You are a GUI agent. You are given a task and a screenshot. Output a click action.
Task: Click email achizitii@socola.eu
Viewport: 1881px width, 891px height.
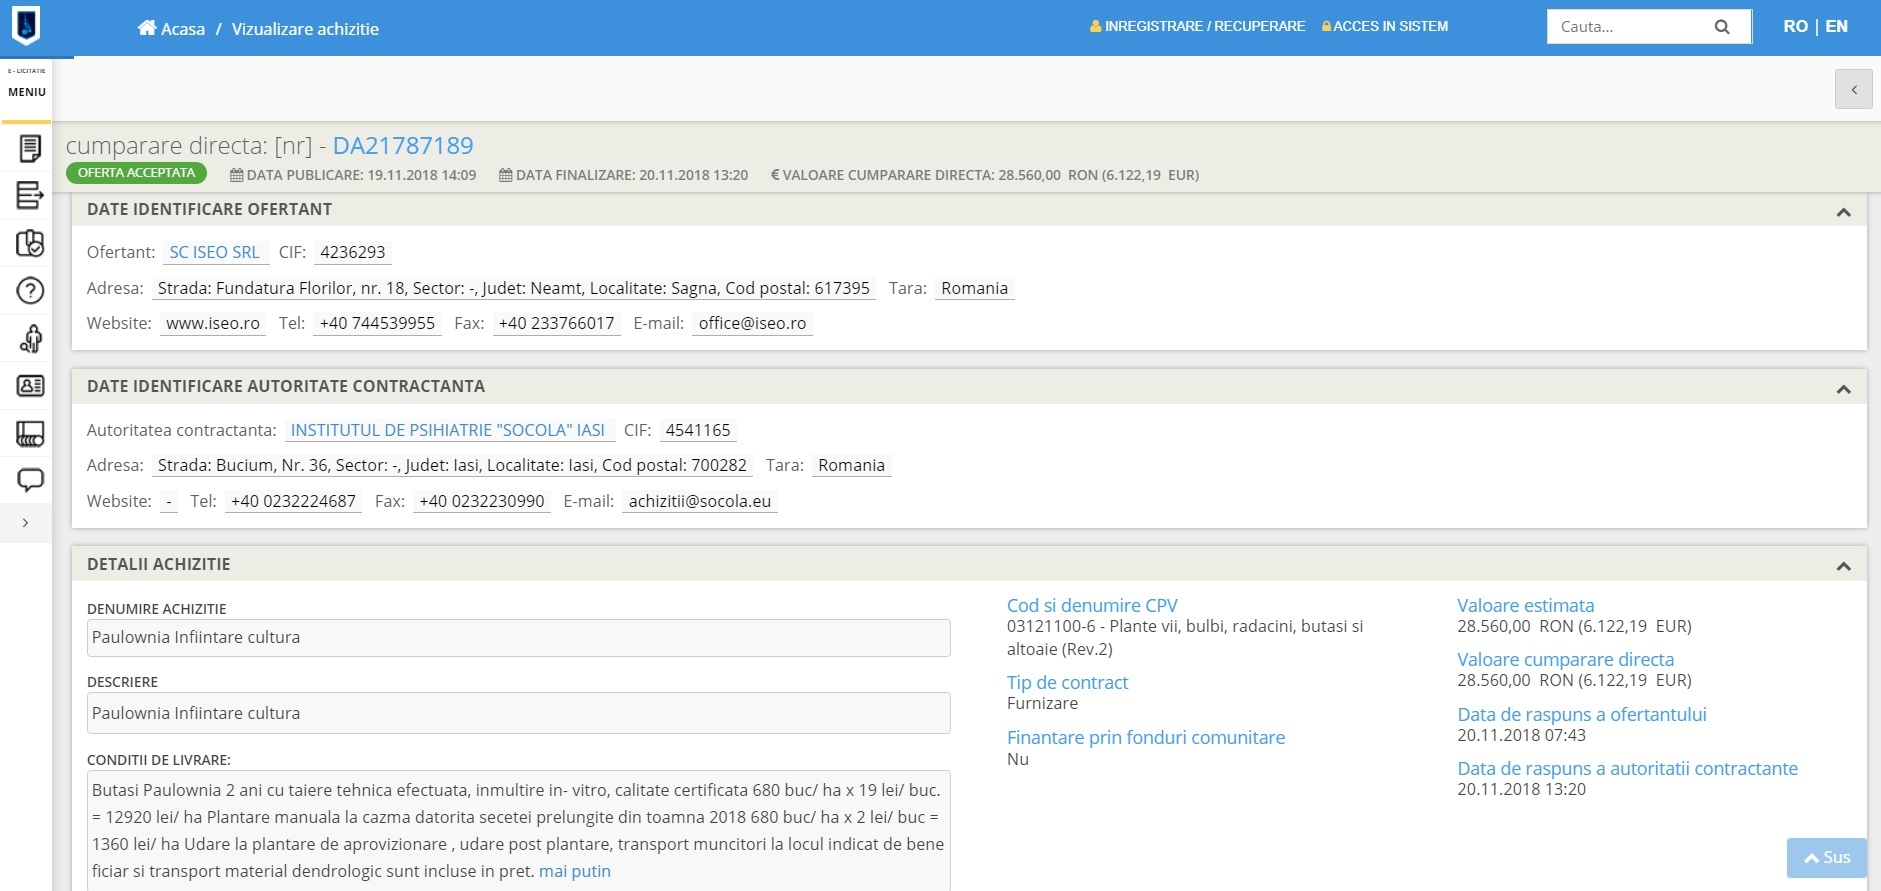700,501
